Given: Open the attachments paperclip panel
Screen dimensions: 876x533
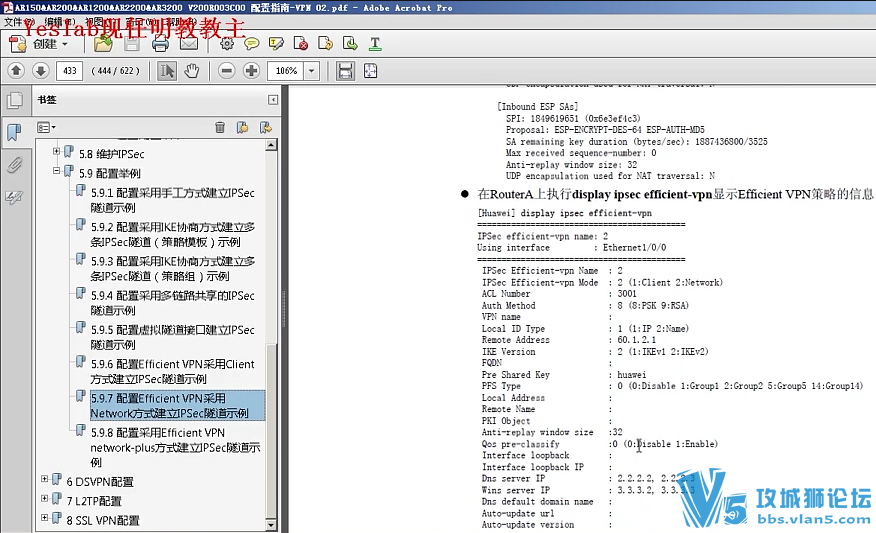Looking at the screenshot, I should [x=14, y=165].
